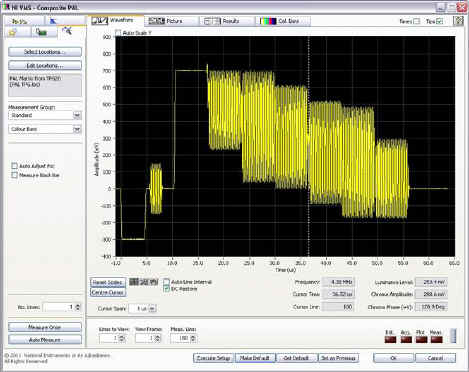The height and width of the screenshot is (372, 469).
Task: Open the Cursor Span dropdown
Action: (x=152, y=309)
